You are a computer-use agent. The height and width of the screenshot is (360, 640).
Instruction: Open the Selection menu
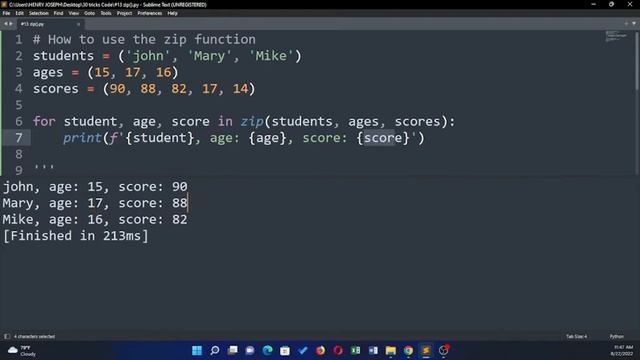tap(38, 13)
